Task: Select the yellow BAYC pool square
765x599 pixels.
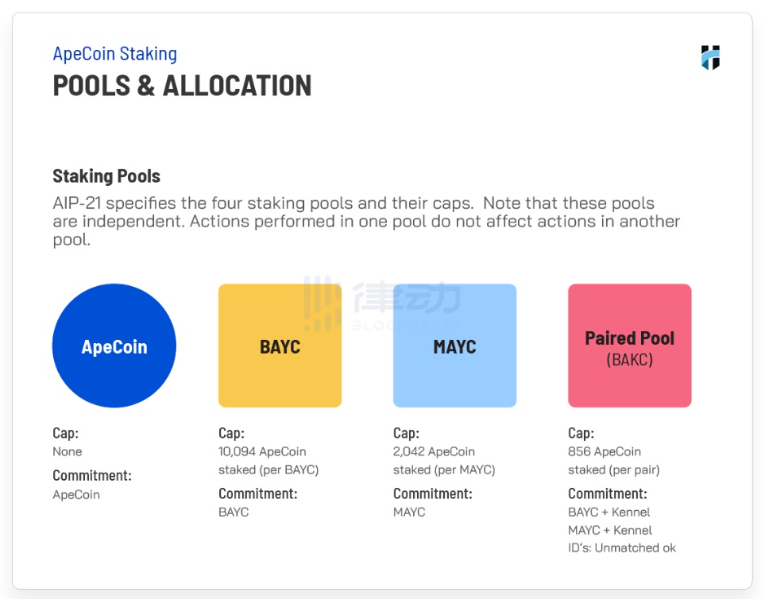Action: coord(280,346)
